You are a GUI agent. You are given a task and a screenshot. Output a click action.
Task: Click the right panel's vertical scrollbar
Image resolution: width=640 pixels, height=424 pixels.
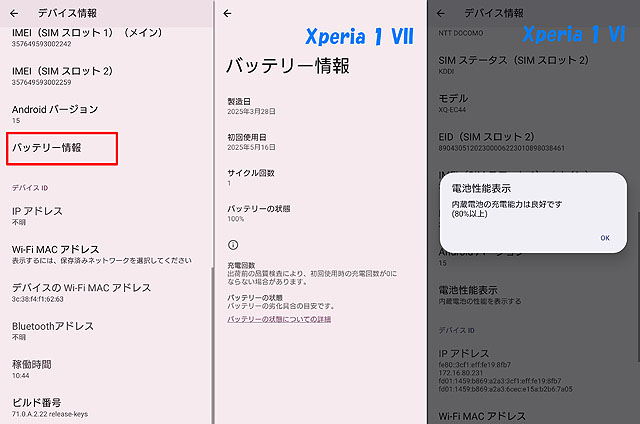point(638,286)
